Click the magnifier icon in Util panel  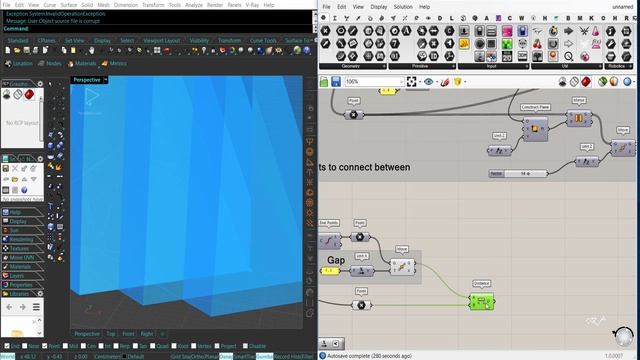[x=569, y=56]
